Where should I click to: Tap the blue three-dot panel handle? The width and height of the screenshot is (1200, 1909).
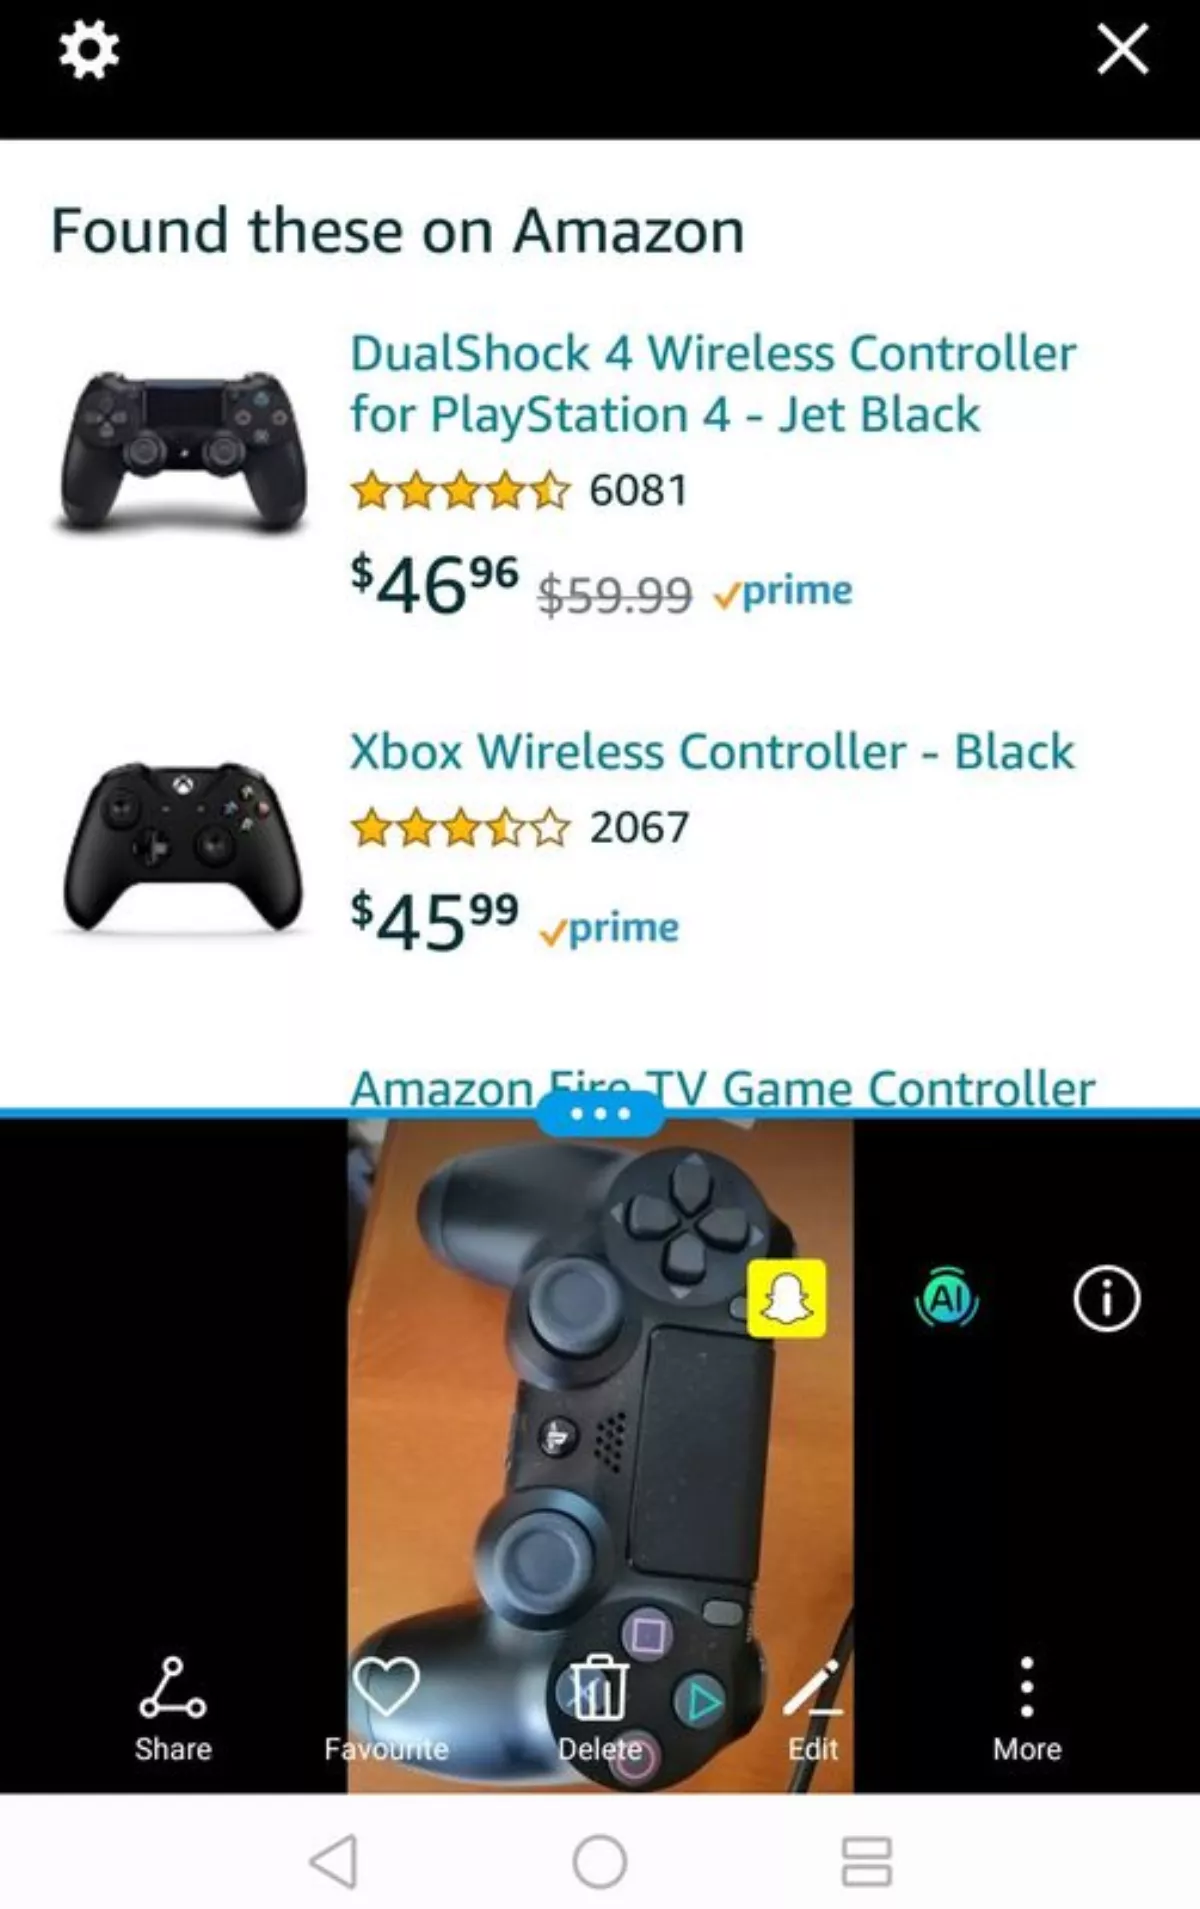point(600,1113)
